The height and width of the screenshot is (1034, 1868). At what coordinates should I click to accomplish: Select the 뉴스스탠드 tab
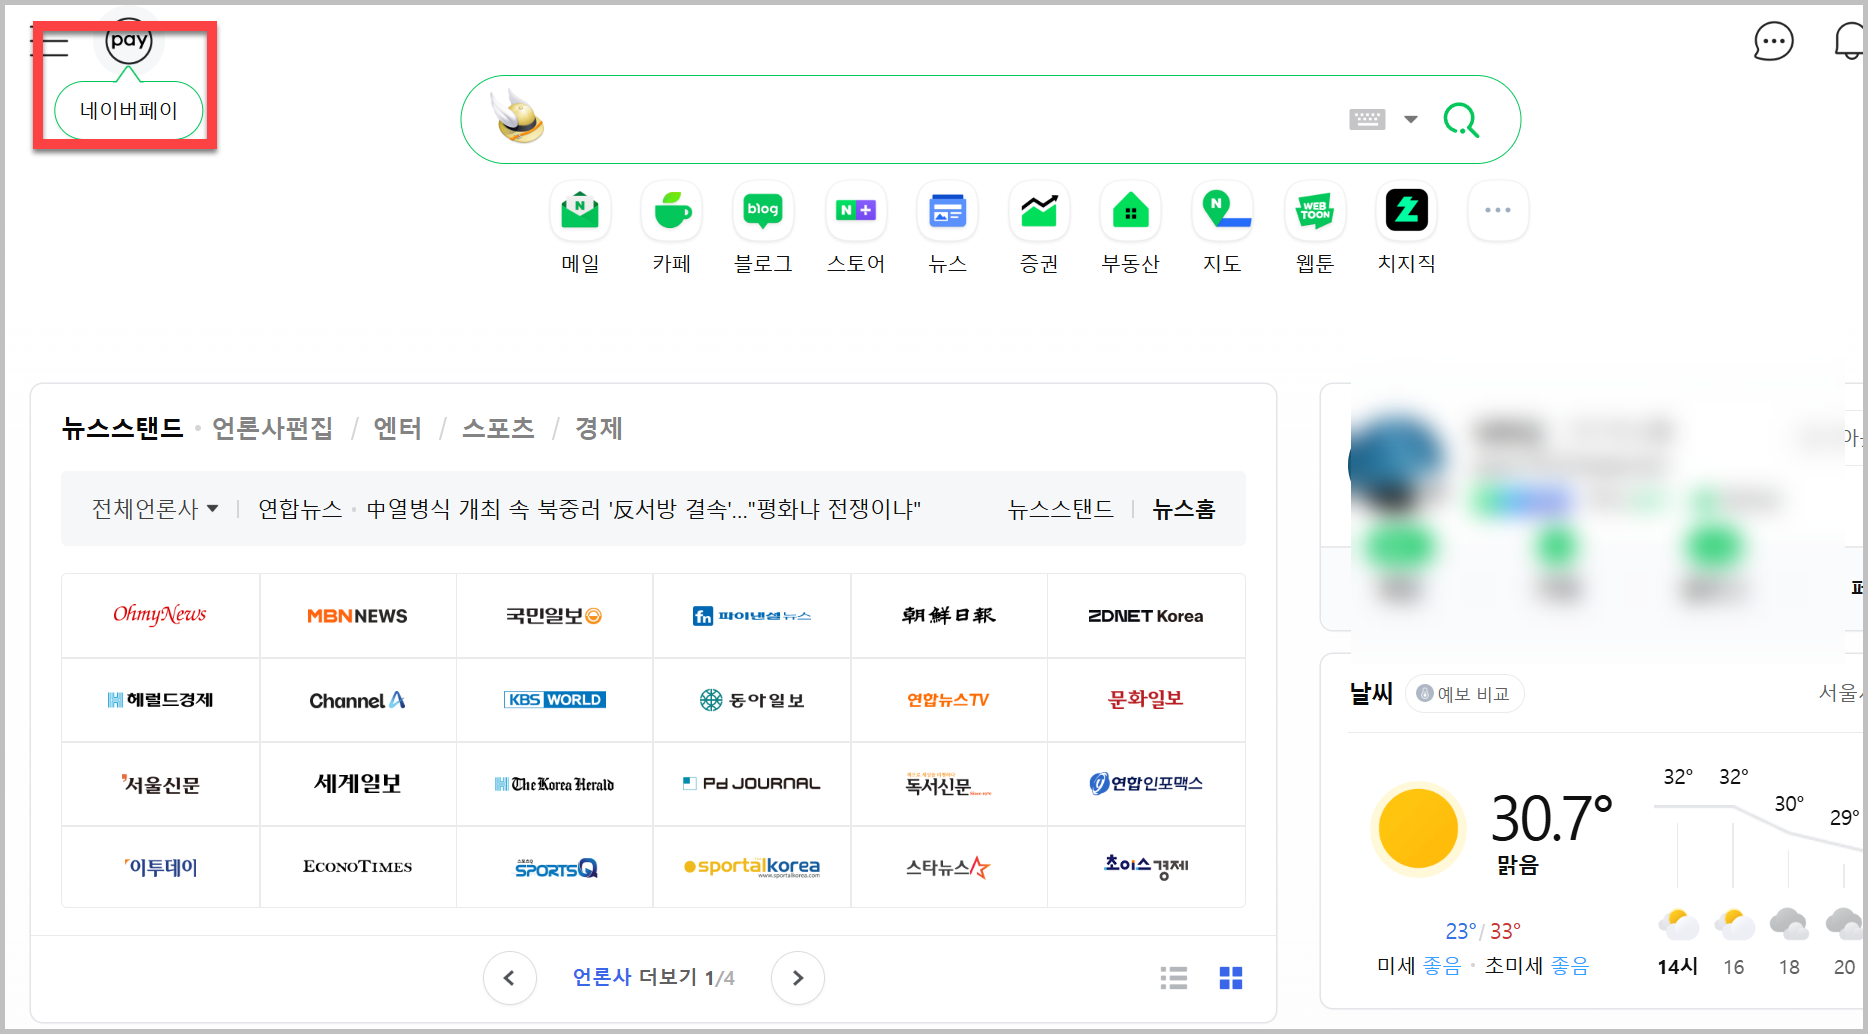(x=123, y=429)
